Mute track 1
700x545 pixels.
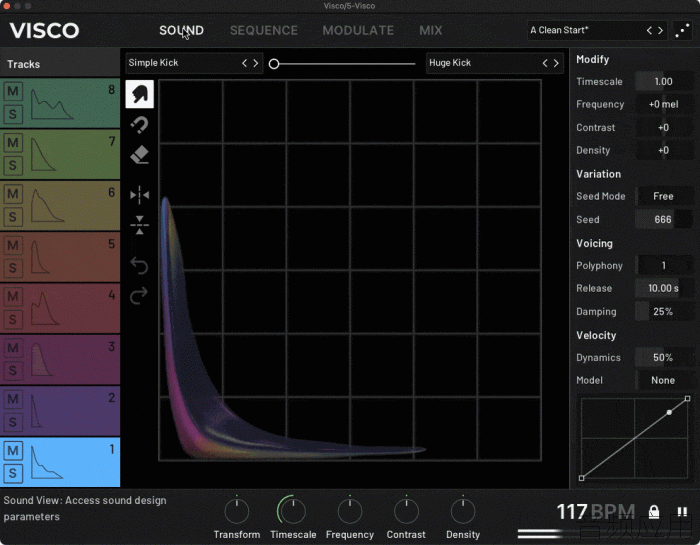(x=13, y=451)
